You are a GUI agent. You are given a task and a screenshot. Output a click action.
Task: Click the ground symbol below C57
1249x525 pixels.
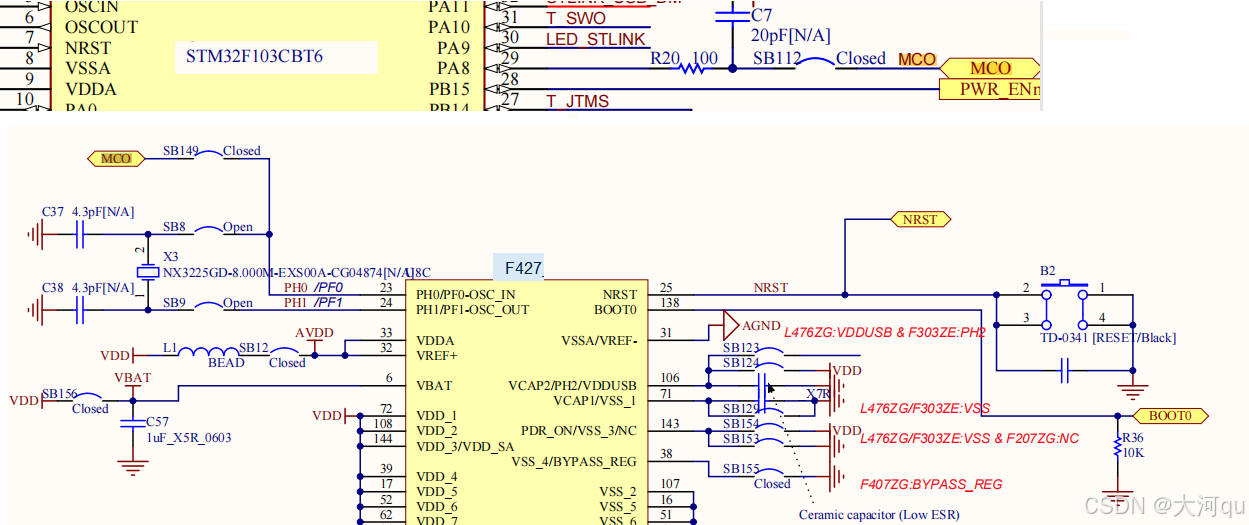131,466
